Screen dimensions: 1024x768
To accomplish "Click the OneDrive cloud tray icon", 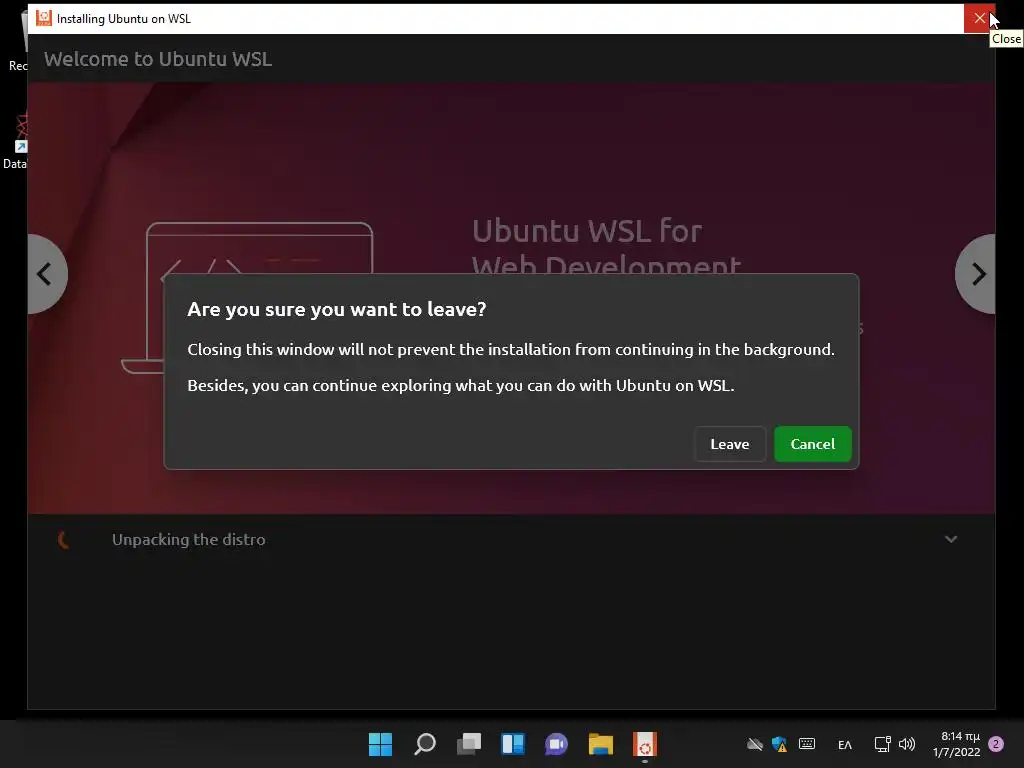I will click(755, 744).
